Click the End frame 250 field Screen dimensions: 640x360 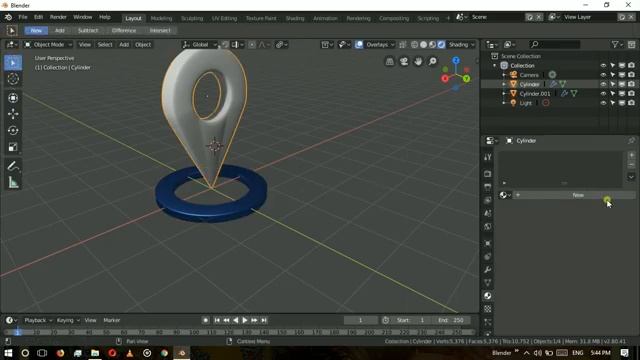coord(451,320)
